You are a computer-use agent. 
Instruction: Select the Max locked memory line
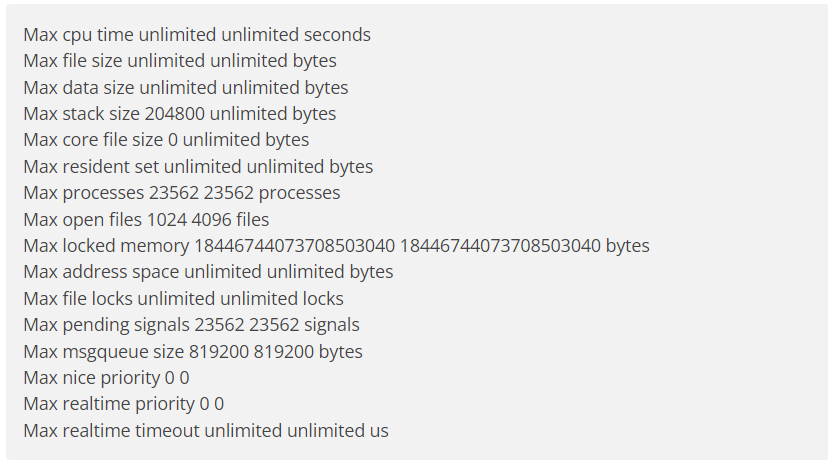tap(336, 245)
